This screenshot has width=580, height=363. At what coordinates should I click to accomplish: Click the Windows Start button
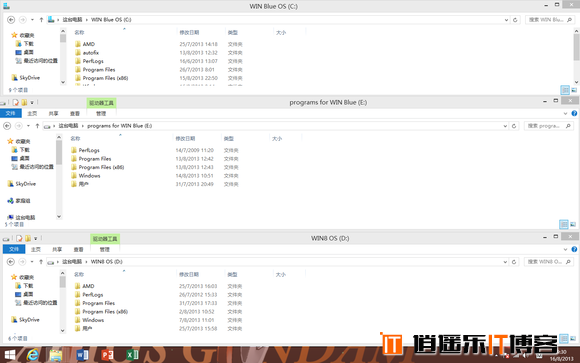[10, 355]
